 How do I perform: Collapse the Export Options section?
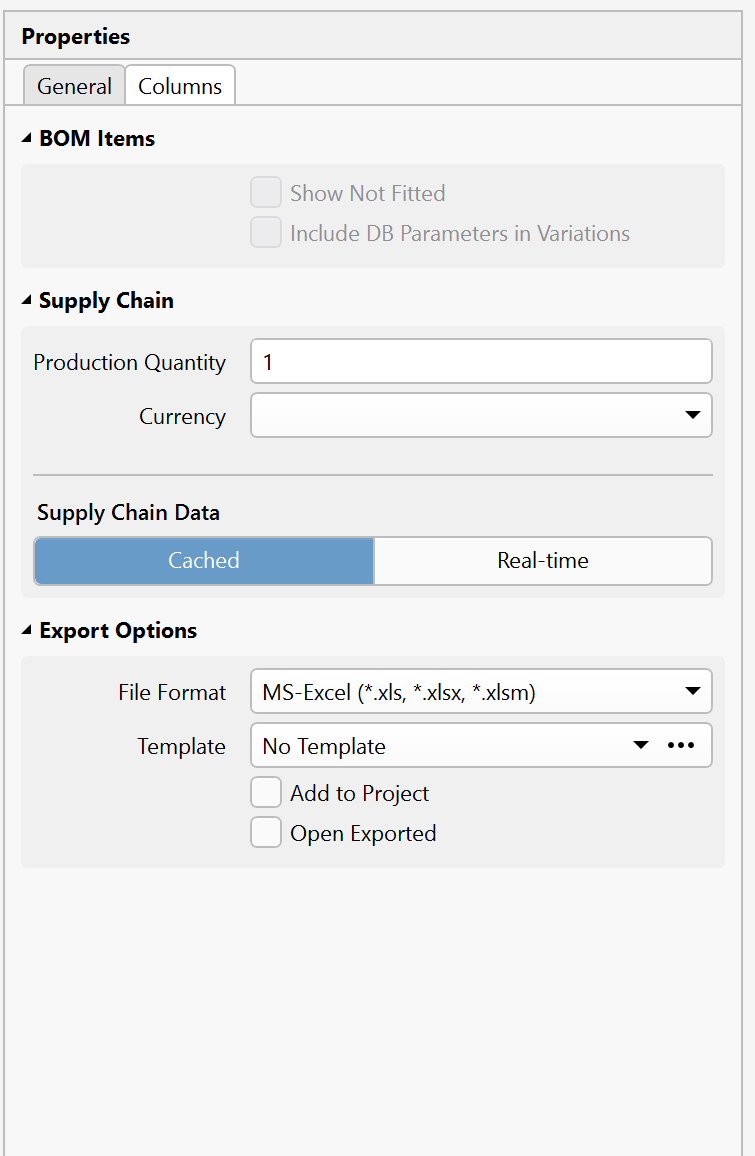pos(27,631)
